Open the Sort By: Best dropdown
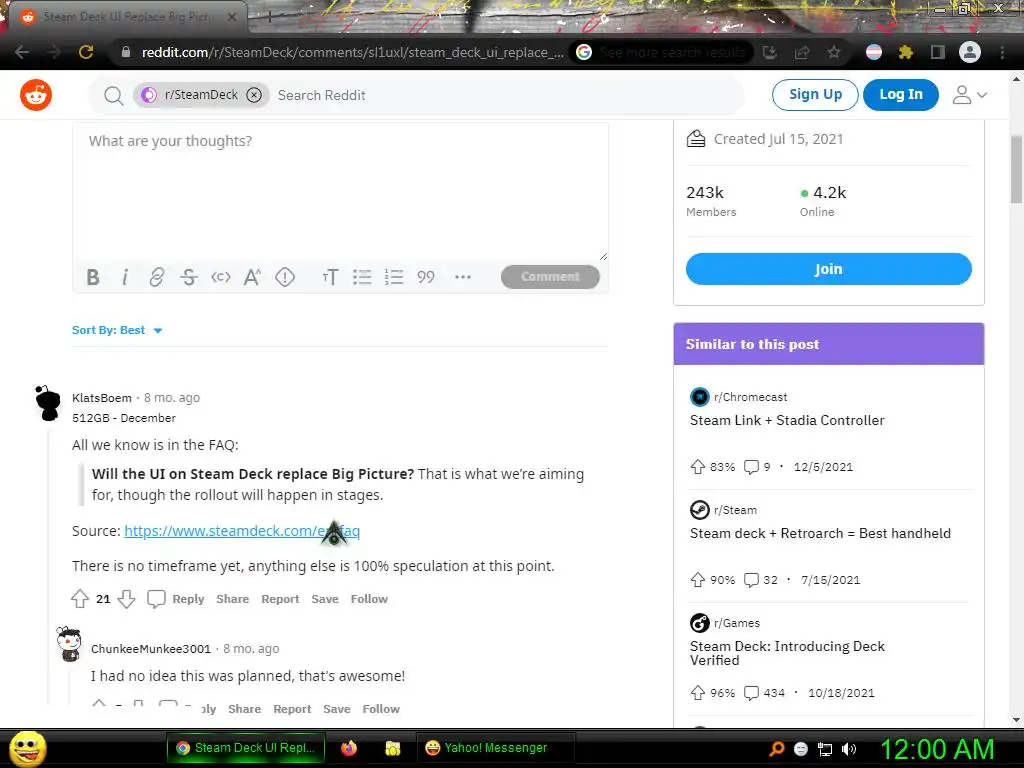This screenshot has height=768, width=1024. (x=117, y=330)
